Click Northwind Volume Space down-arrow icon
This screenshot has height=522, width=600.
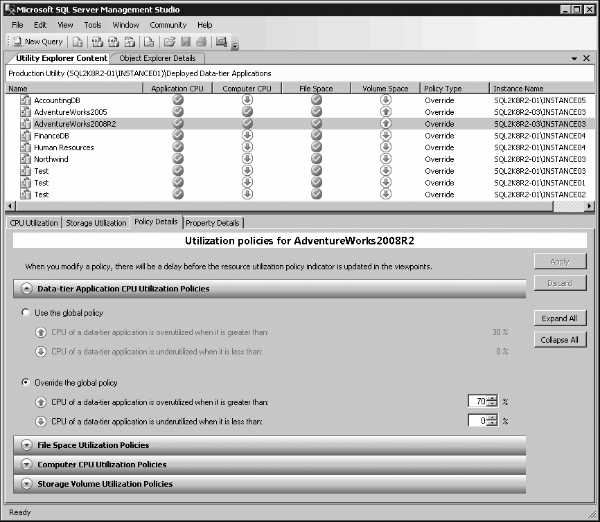point(386,159)
